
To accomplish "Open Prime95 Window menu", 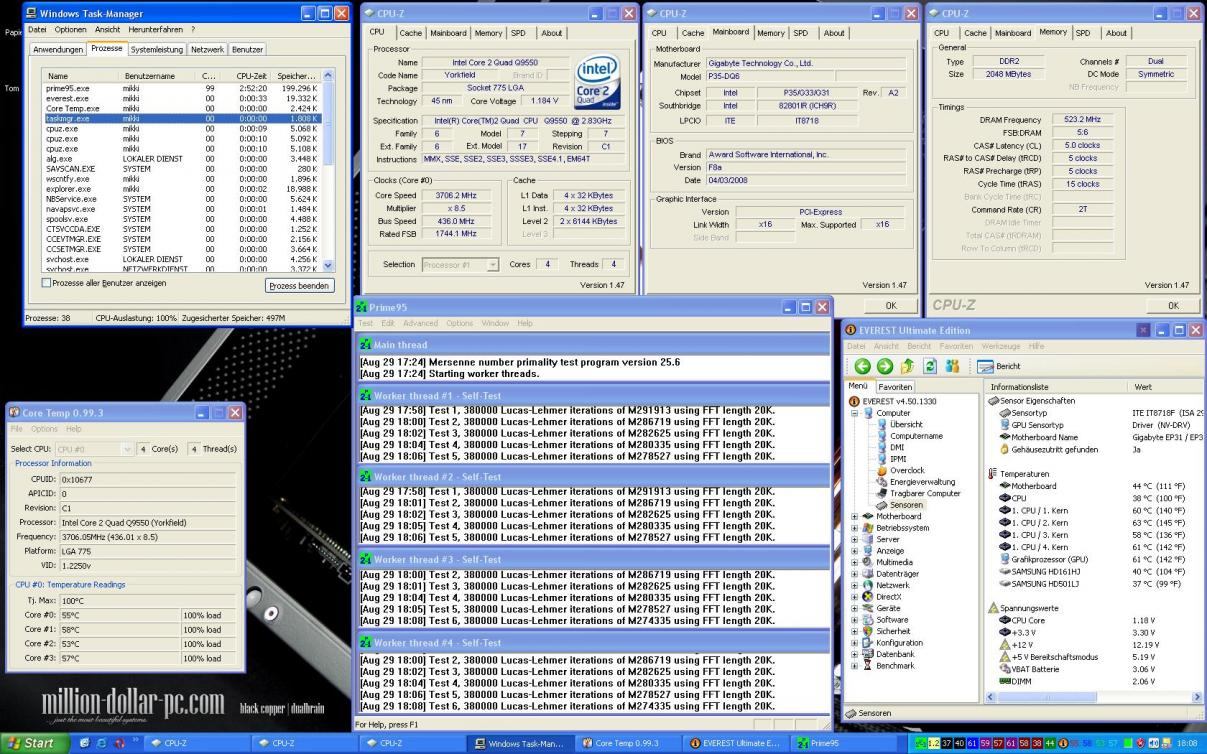I will click(495, 323).
